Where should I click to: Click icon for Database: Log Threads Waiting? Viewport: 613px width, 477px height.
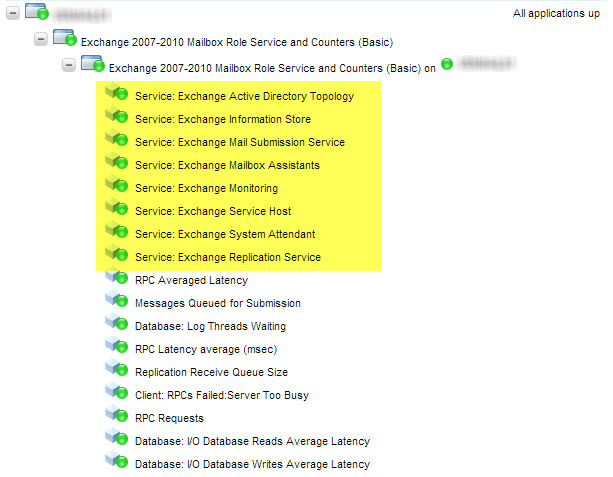[x=117, y=322]
